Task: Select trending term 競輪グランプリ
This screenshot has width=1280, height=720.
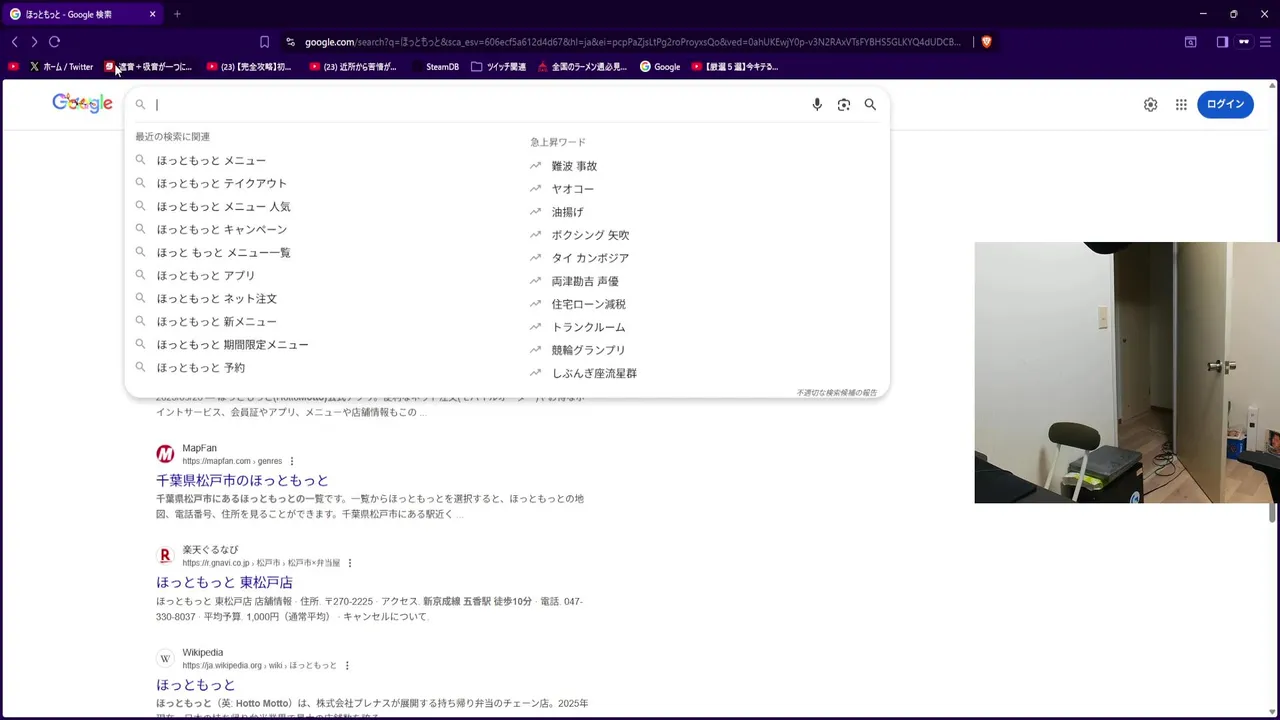Action: click(588, 350)
